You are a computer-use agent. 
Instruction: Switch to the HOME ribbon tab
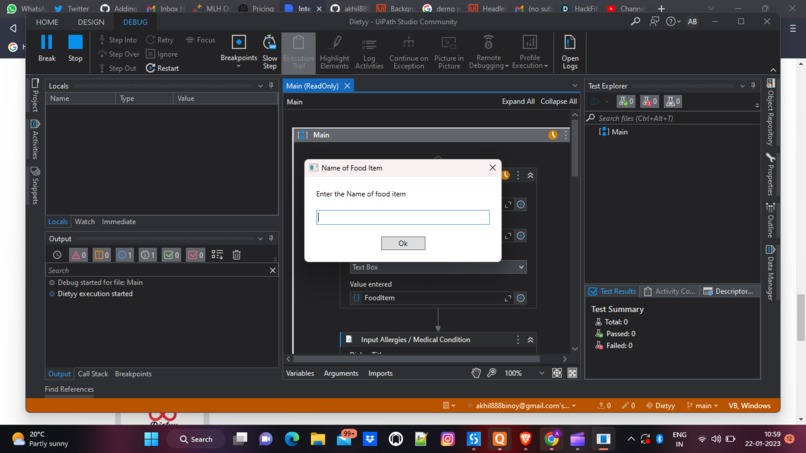(x=47, y=22)
